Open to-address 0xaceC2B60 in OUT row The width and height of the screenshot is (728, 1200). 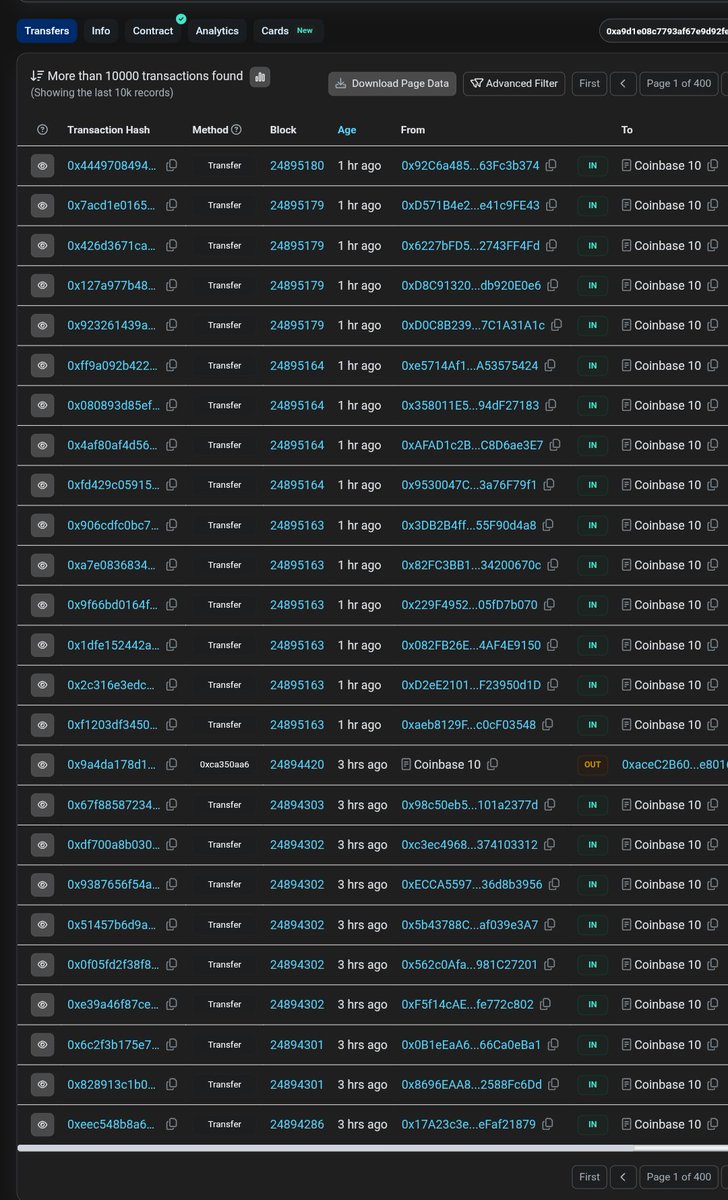tap(674, 764)
